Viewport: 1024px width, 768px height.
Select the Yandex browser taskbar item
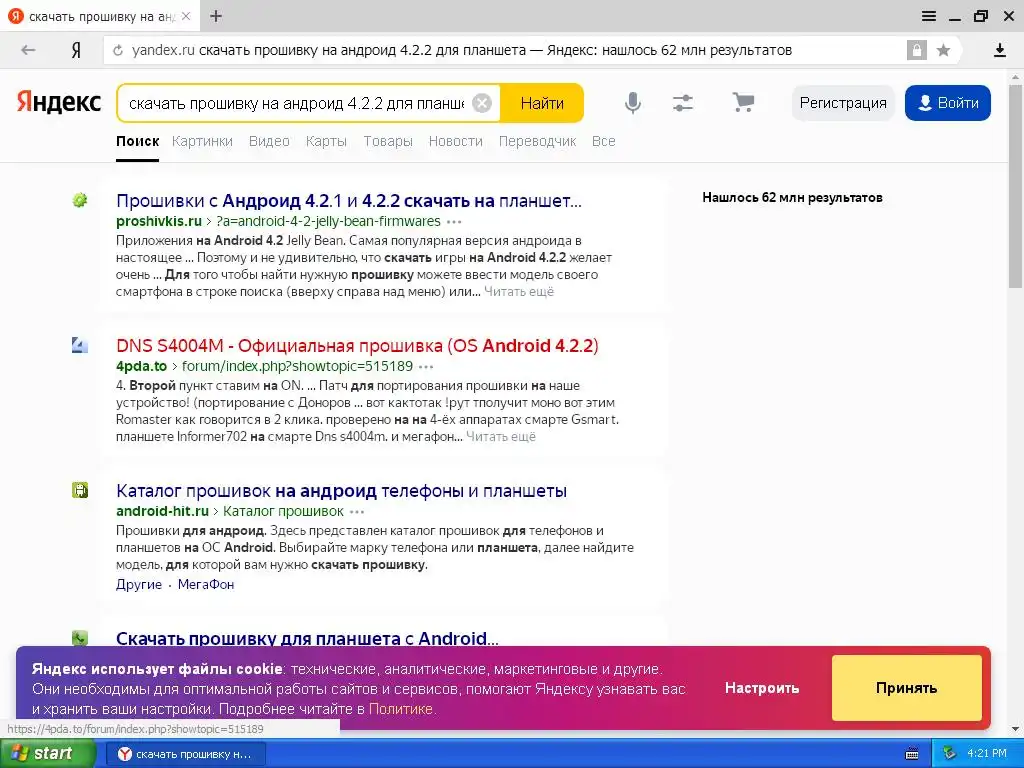pyautogui.click(x=185, y=754)
